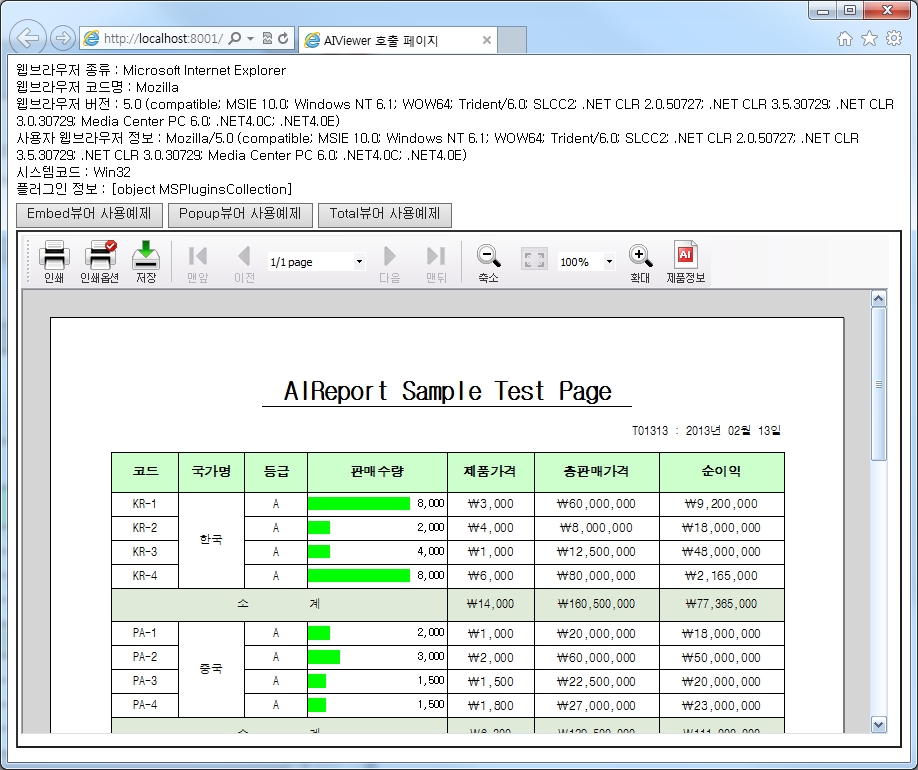Click the 총판매가격 column header
The width and height of the screenshot is (918, 770).
(x=597, y=471)
